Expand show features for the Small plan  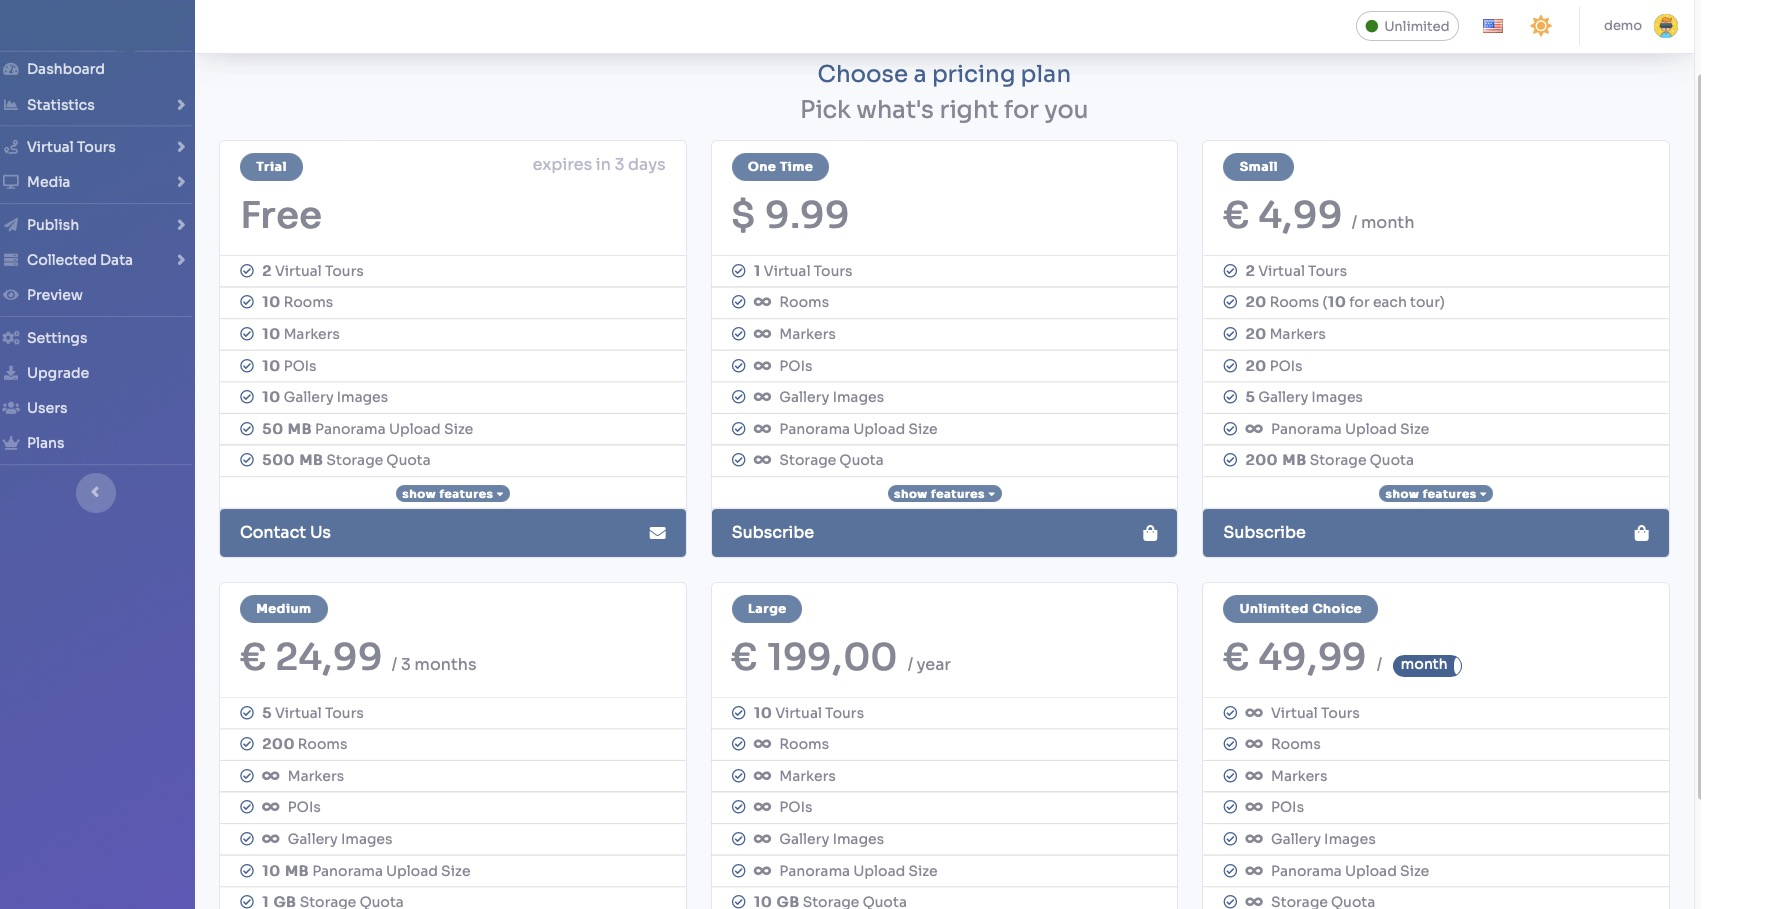click(x=1435, y=494)
